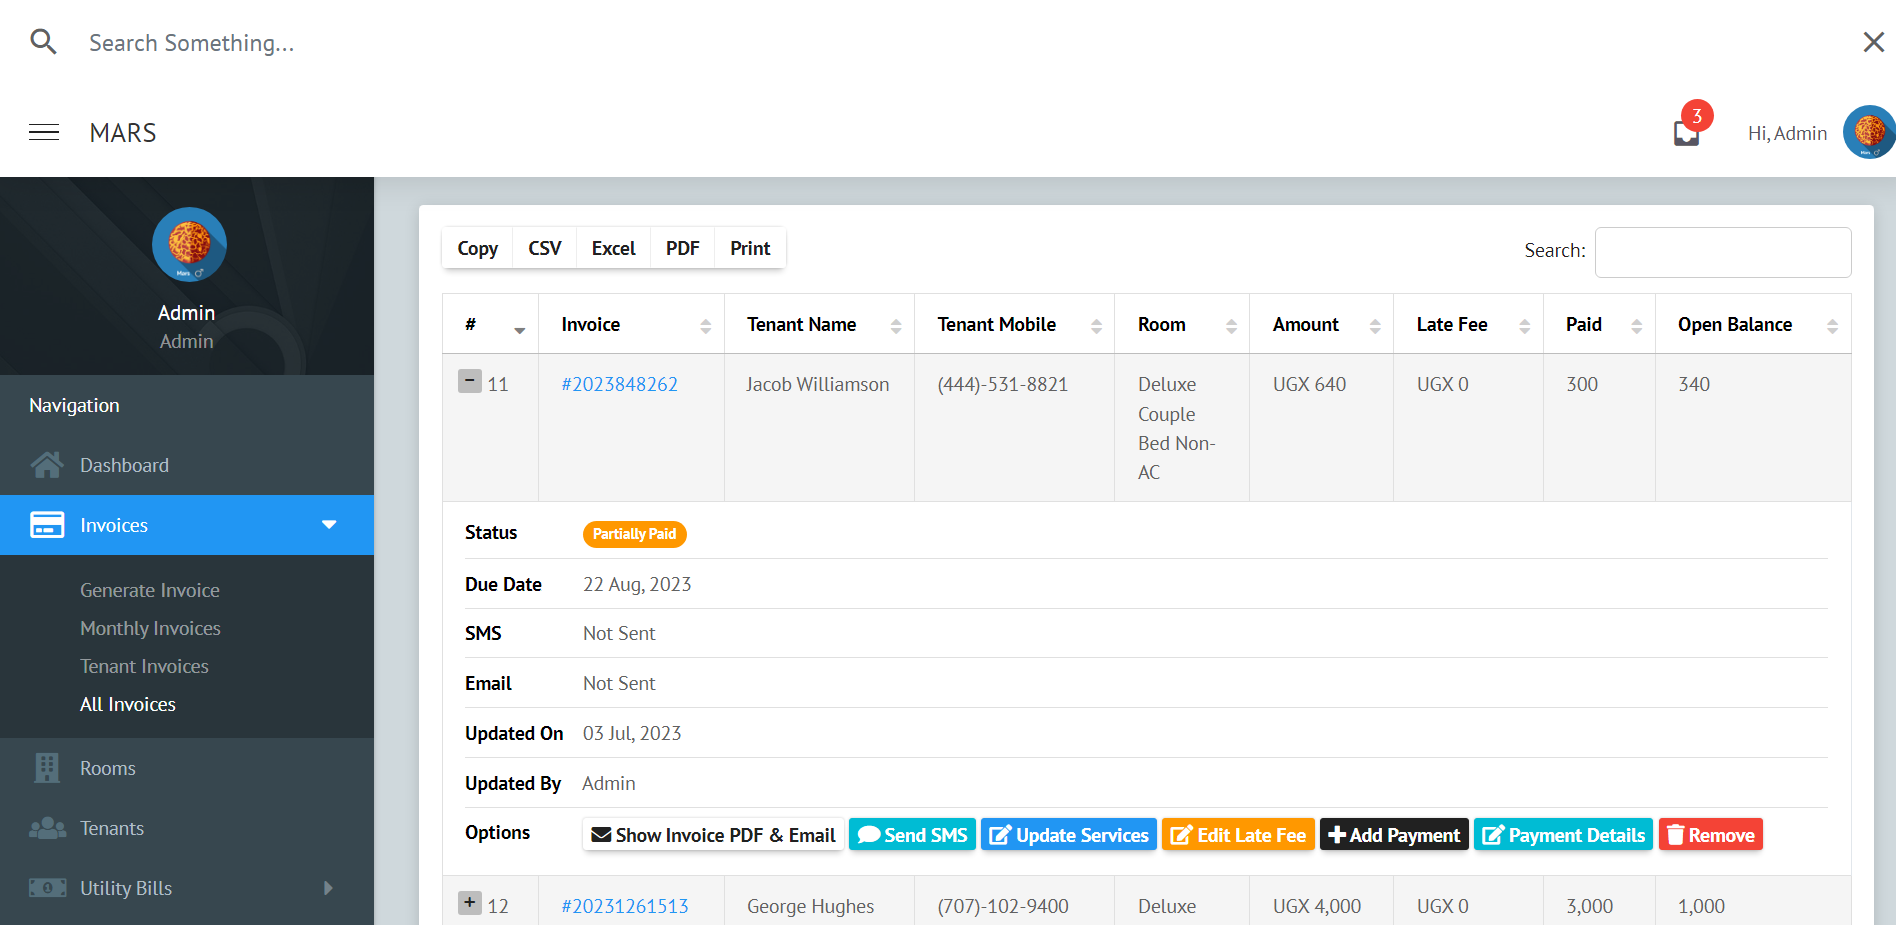Open the Tenants people icon
The height and width of the screenshot is (925, 1896).
pos(47,828)
